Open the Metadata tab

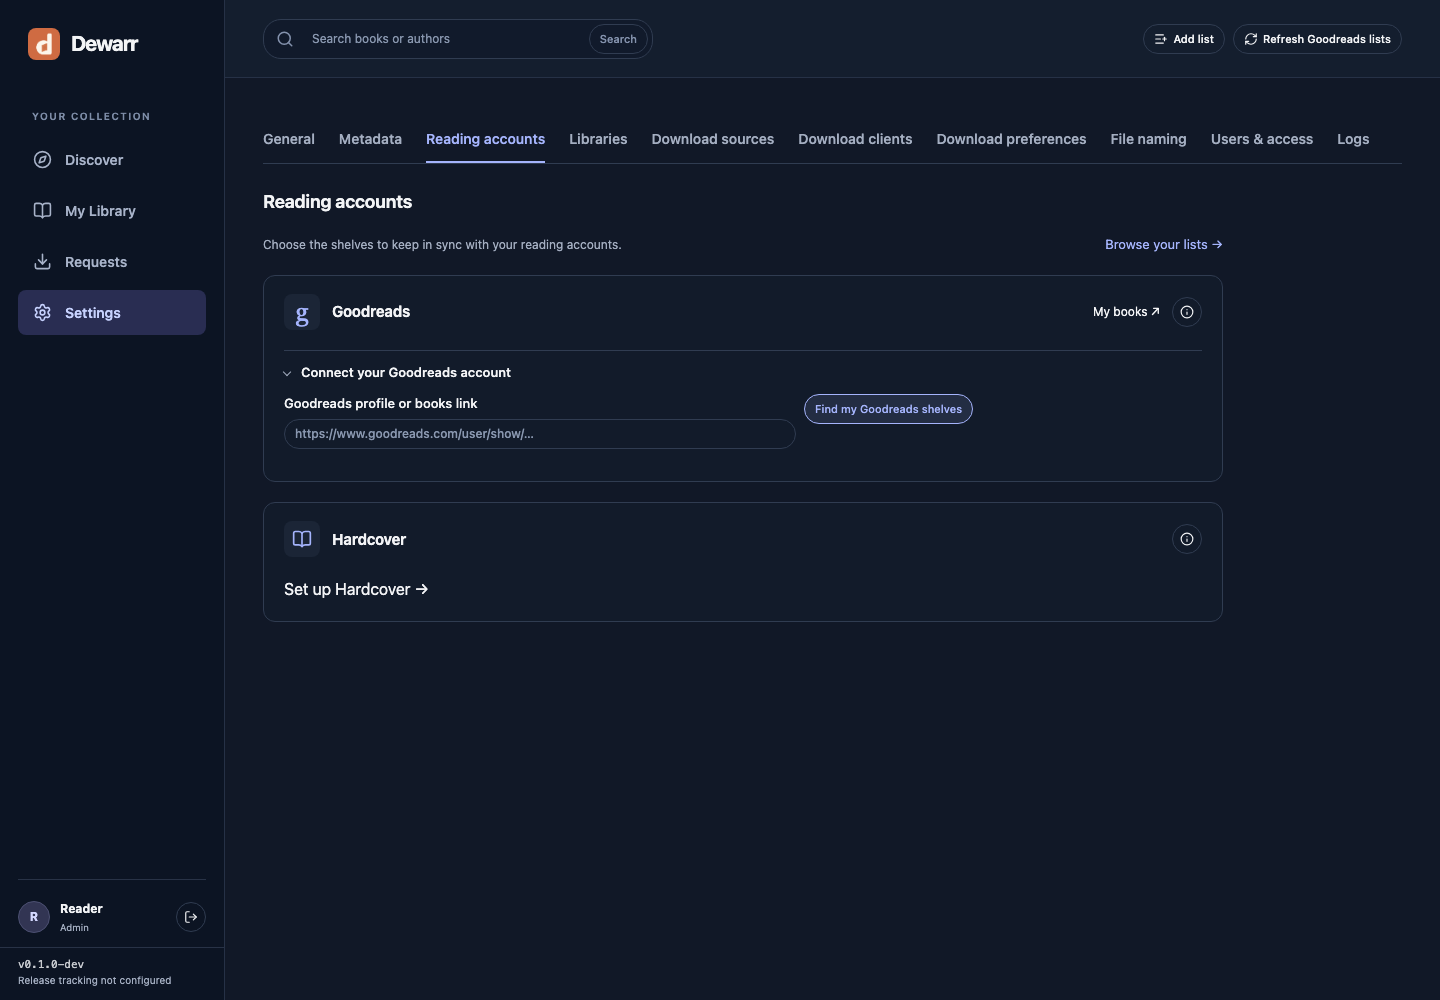tap(370, 140)
